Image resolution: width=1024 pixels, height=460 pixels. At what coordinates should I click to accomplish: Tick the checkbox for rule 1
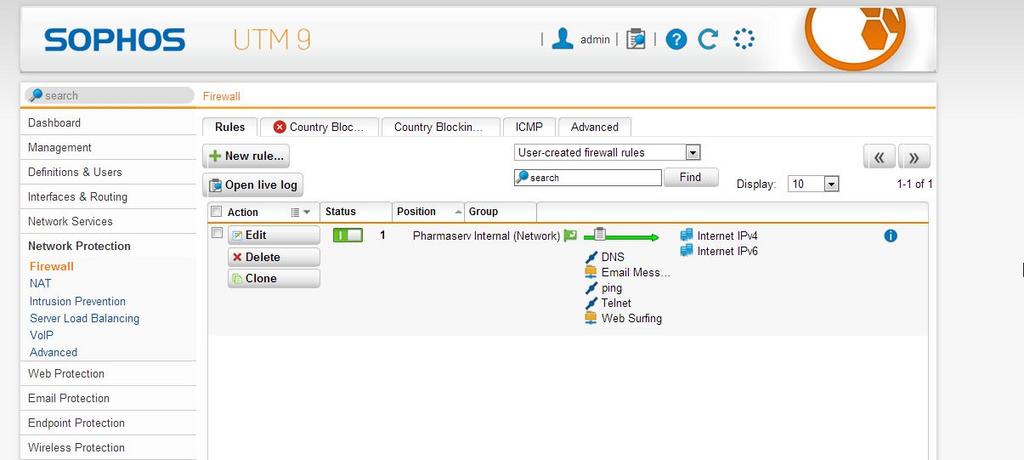[x=217, y=233]
